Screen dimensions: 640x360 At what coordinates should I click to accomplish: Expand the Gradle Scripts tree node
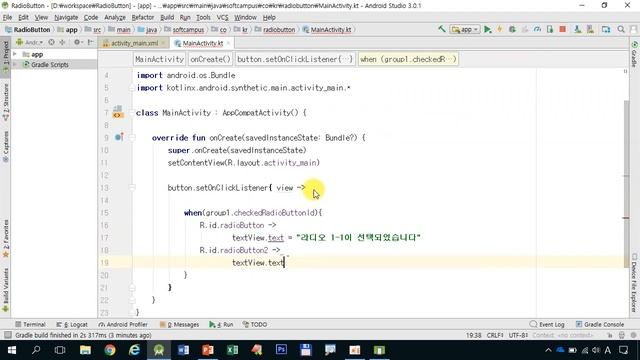tap(15, 64)
